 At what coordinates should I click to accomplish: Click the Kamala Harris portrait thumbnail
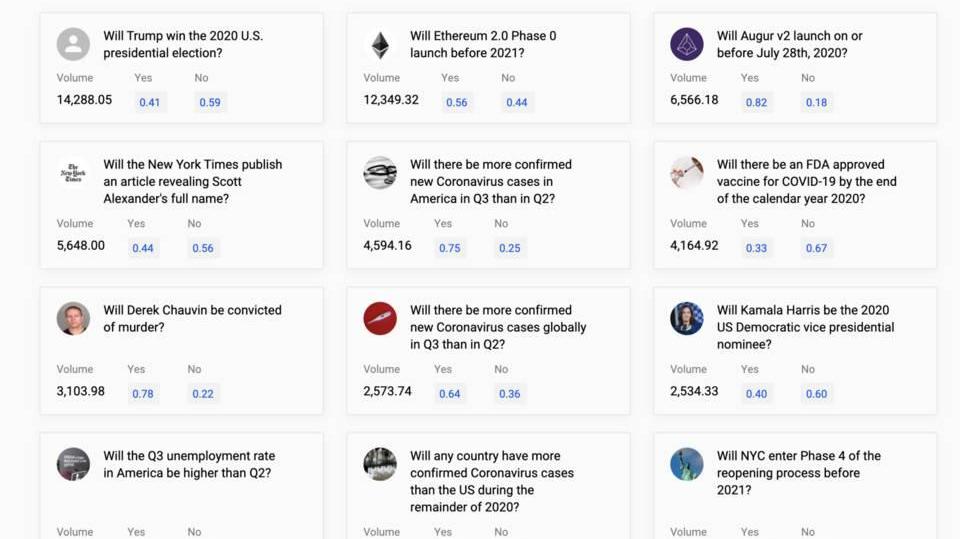point(686,318)
